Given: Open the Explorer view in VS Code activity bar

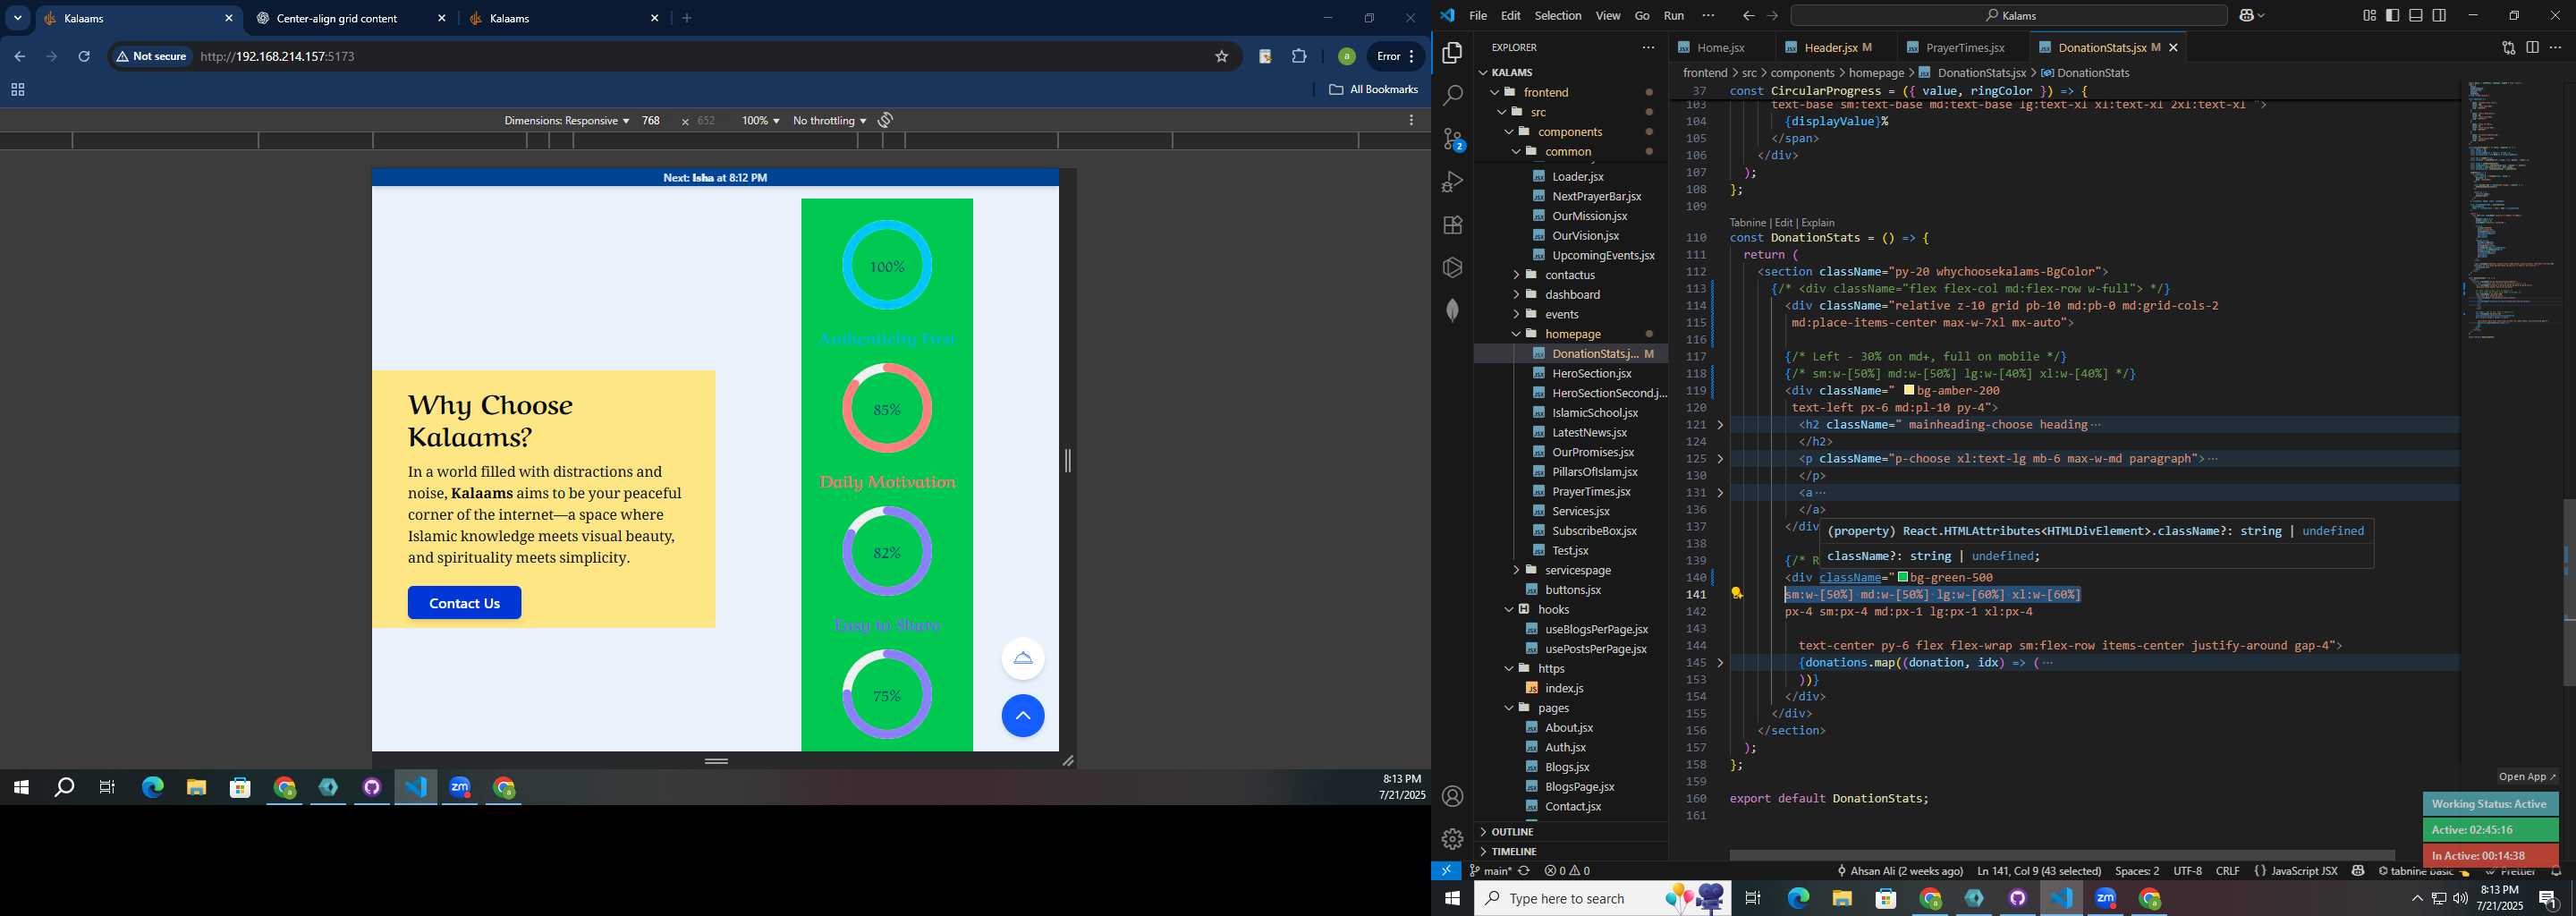Looking at the screenshot, I should pos(1453,52).
